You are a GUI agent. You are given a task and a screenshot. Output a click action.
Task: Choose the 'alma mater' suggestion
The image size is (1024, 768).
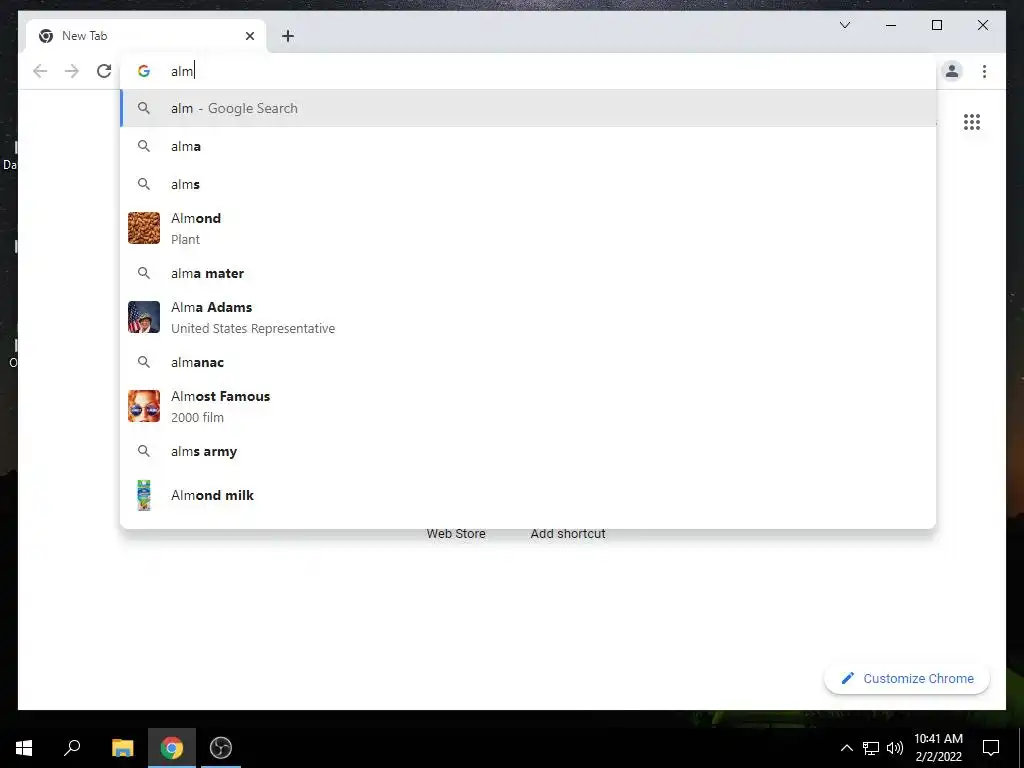(528, 273)
